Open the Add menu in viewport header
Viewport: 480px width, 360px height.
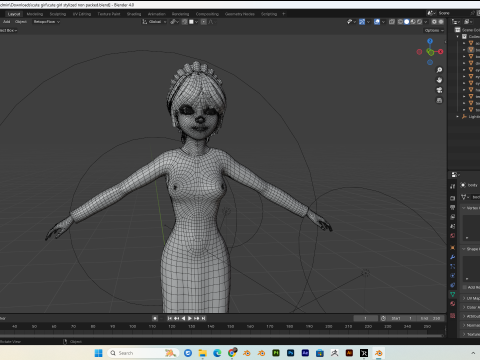pos(6,22)
